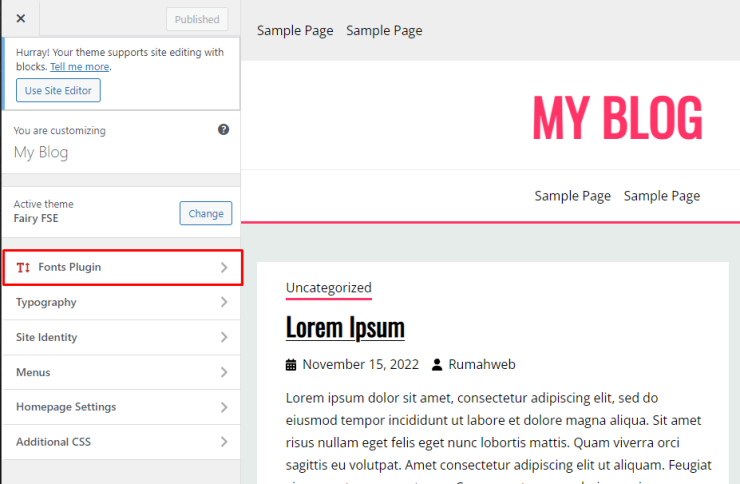Click the Active theme label

coord(43,204)
